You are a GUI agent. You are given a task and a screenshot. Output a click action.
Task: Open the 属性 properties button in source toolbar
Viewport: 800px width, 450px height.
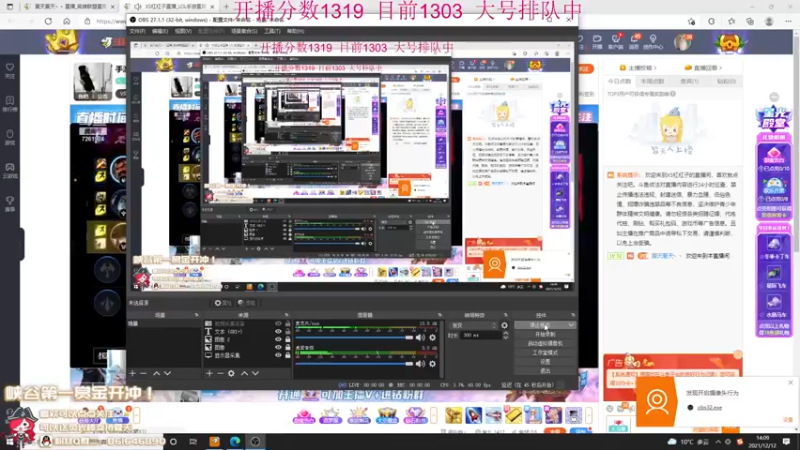(222, 303)
